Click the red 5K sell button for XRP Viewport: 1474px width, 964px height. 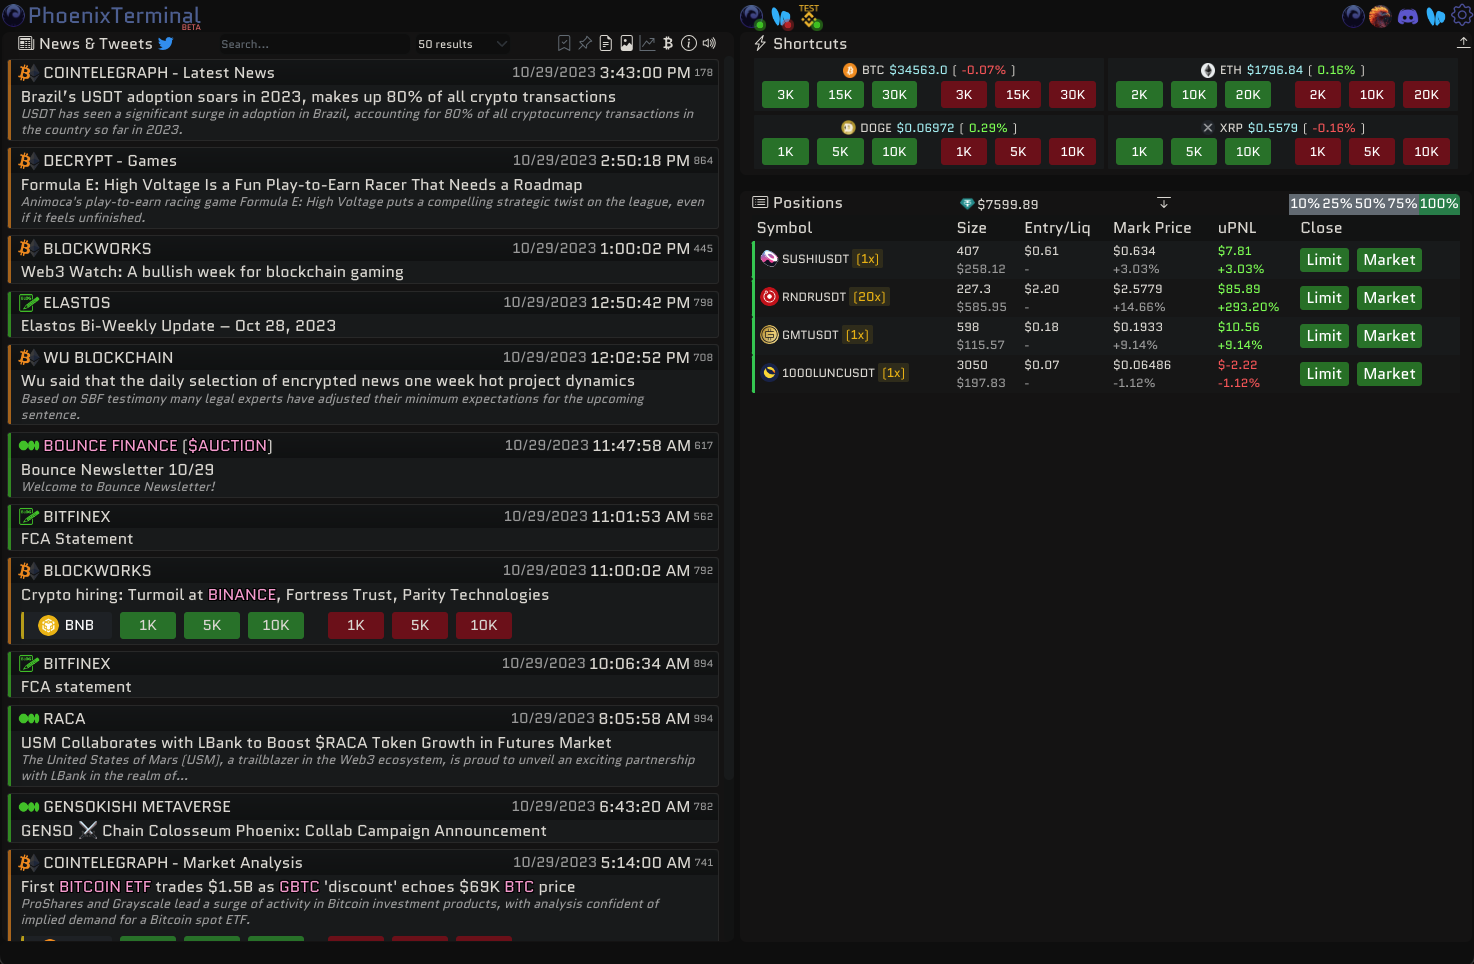click(x=1372, y=151)
